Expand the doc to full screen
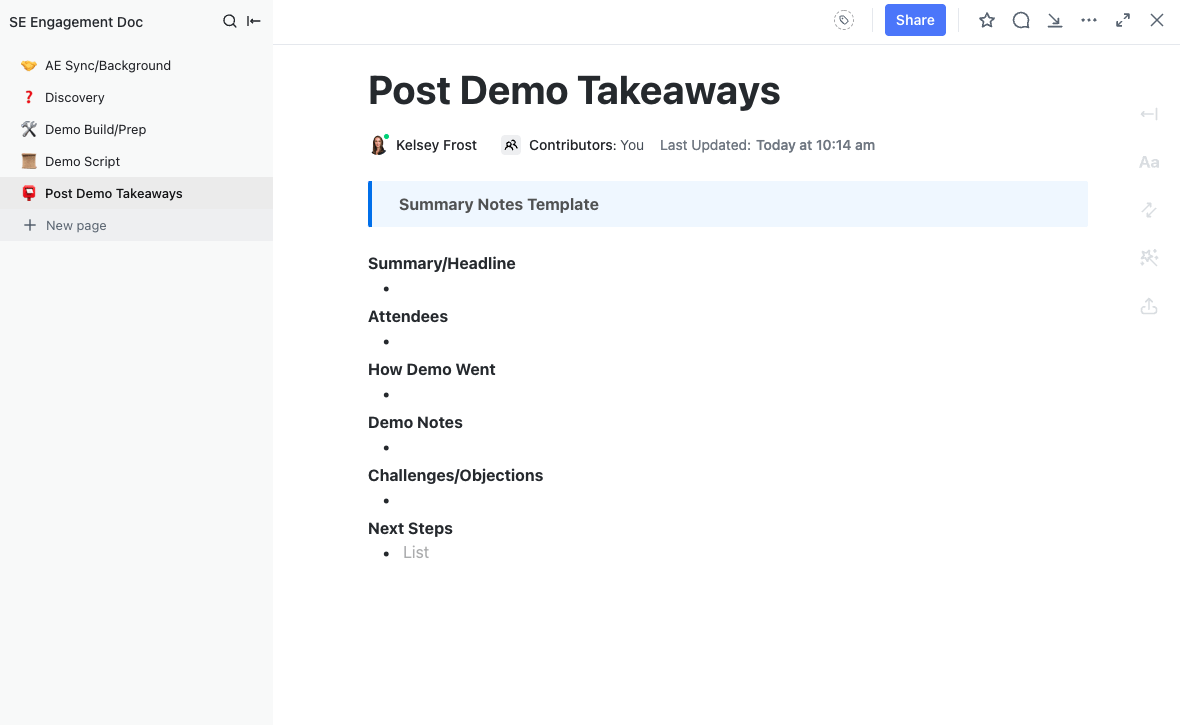The width and height of the screenshot is (1180, 725). (1123, 21)
